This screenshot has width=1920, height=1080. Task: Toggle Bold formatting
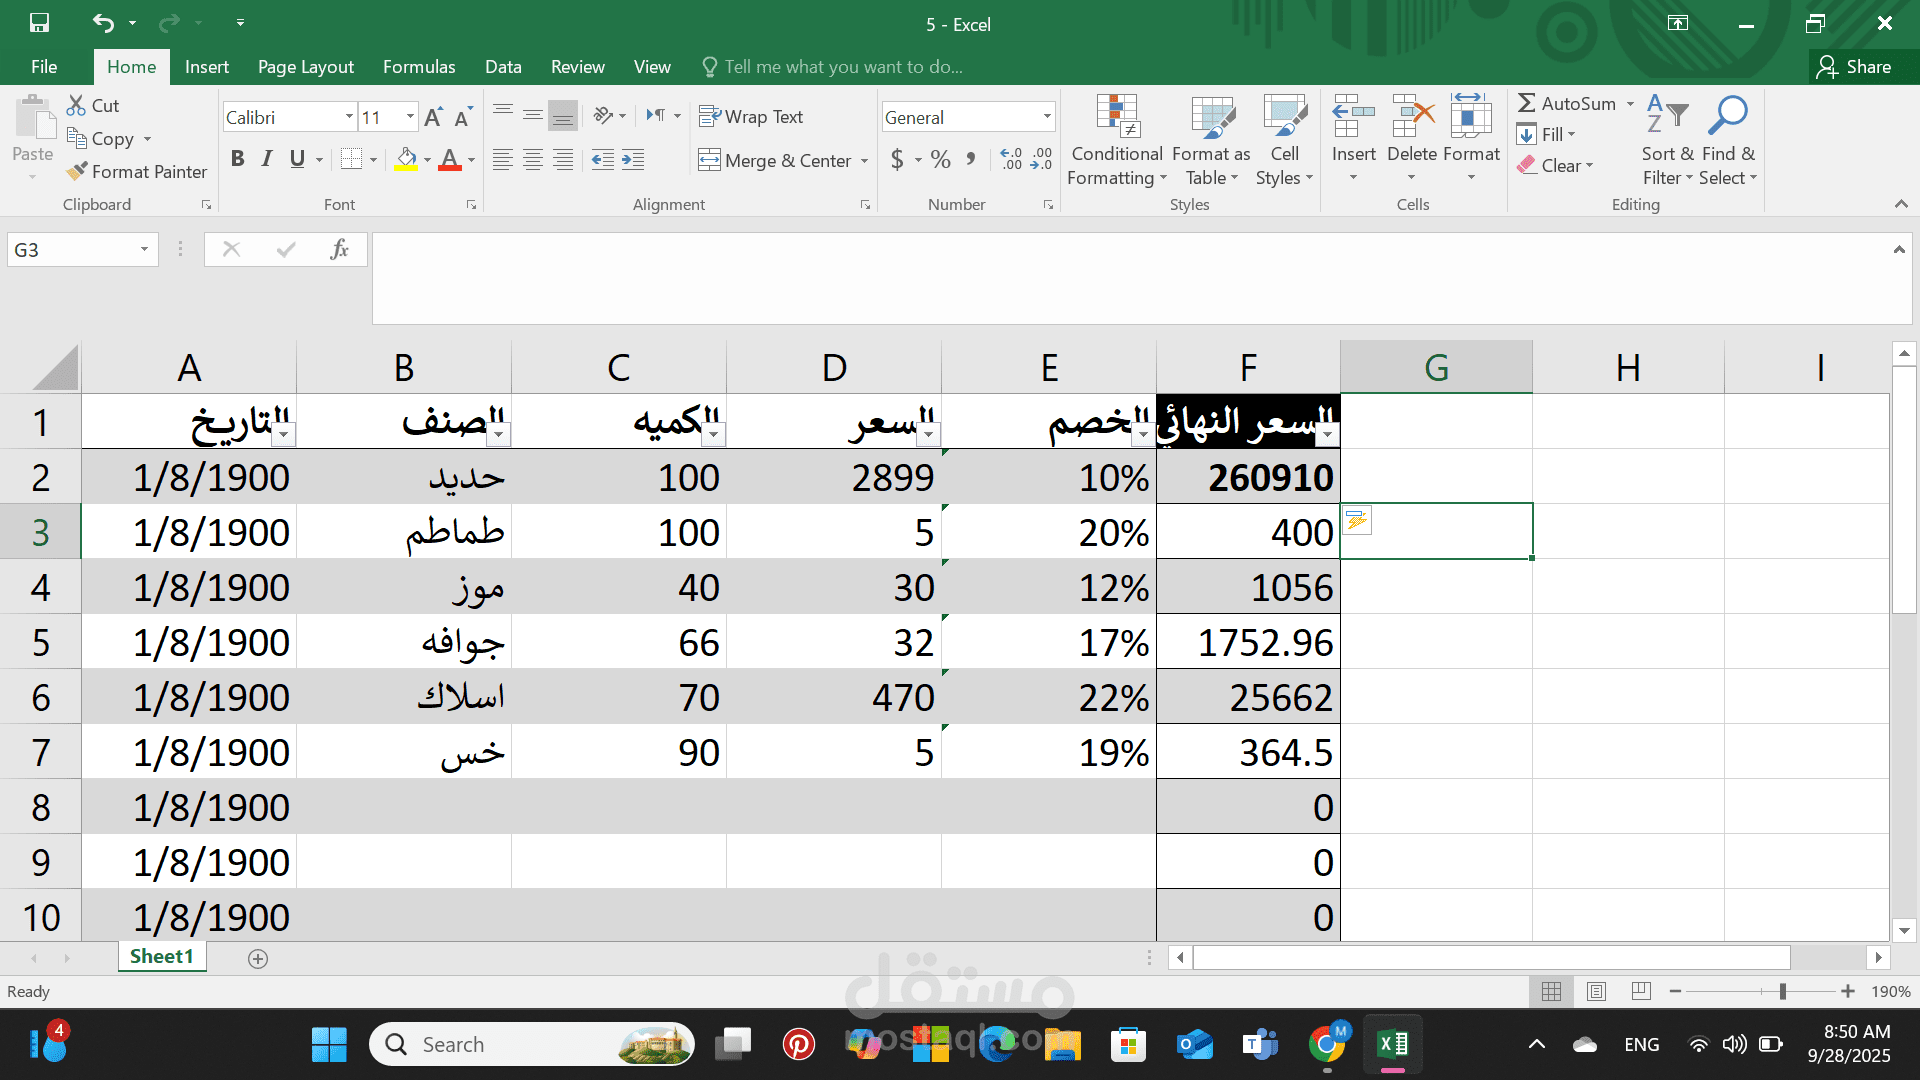(237, 159)
